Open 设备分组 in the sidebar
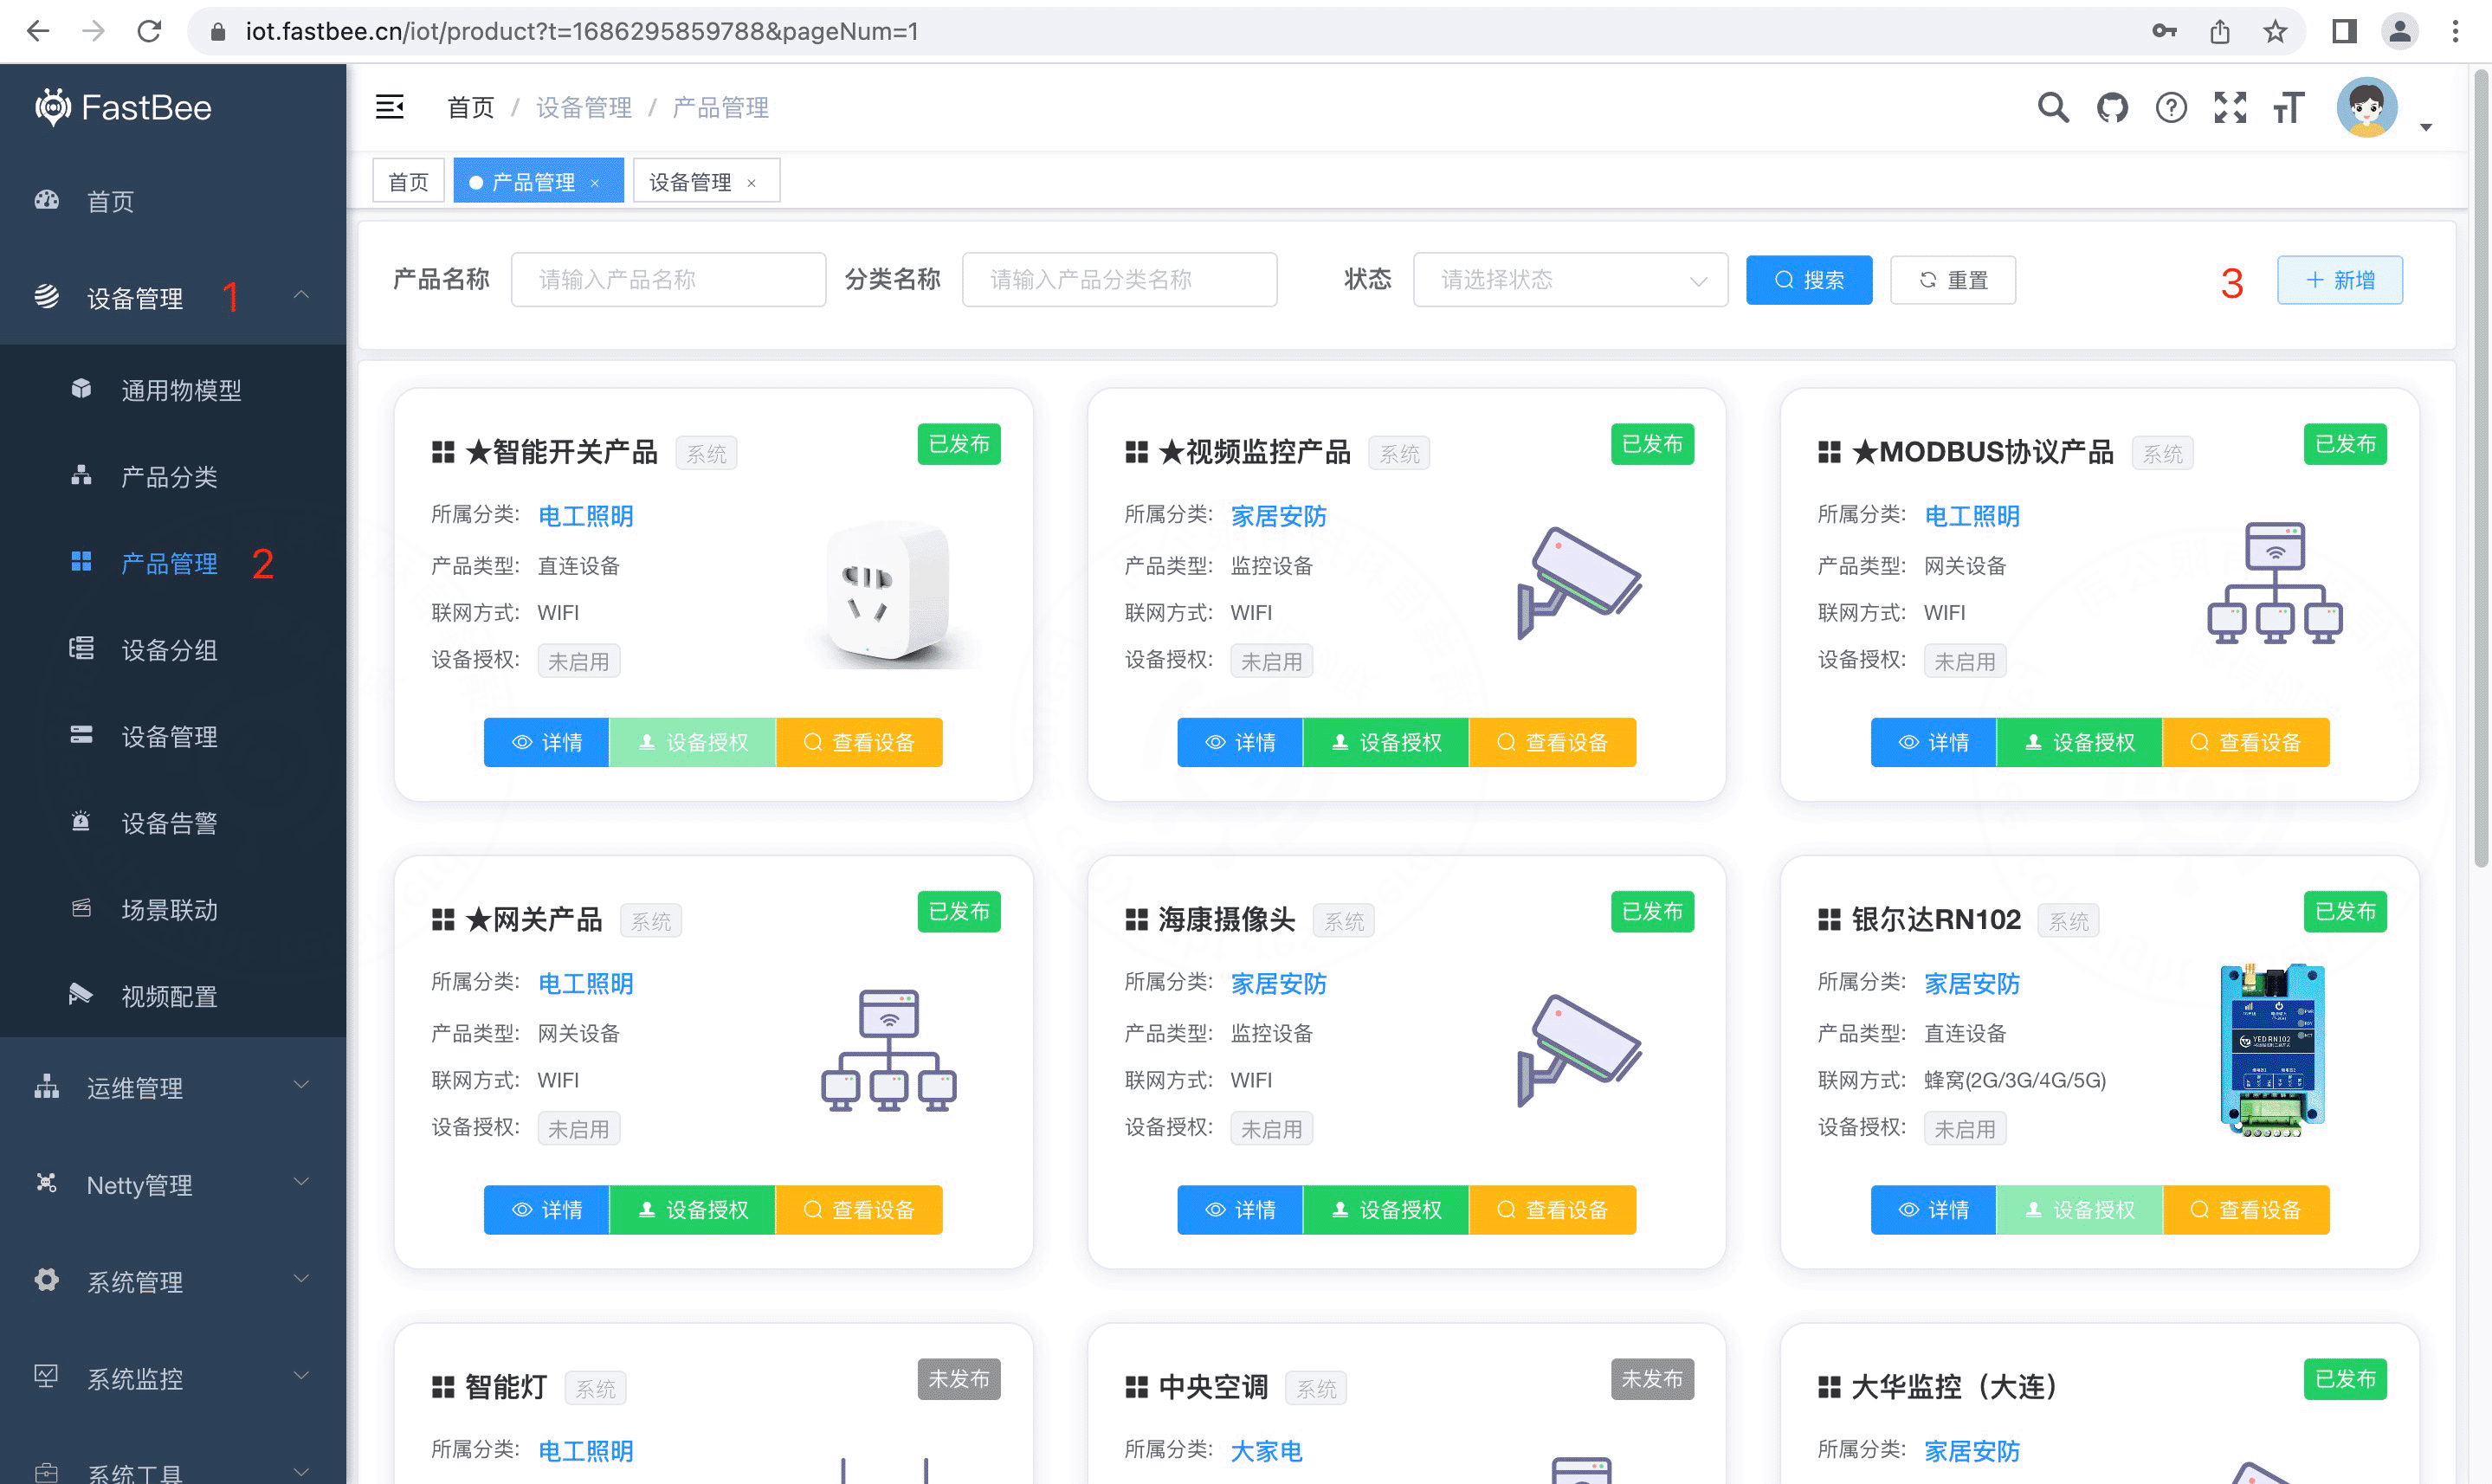This screenshot has height=1484, width=2492. 173,649
